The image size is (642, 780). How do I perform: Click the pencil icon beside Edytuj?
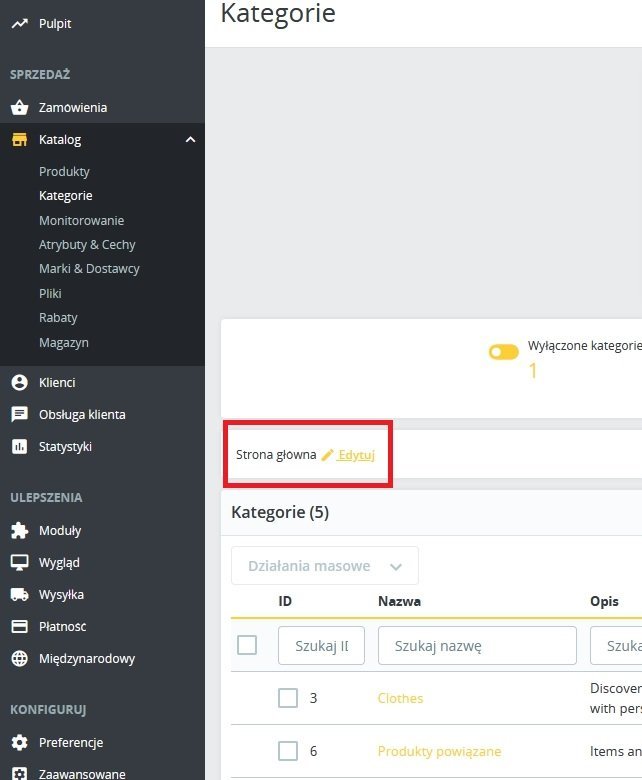[327, 455]
